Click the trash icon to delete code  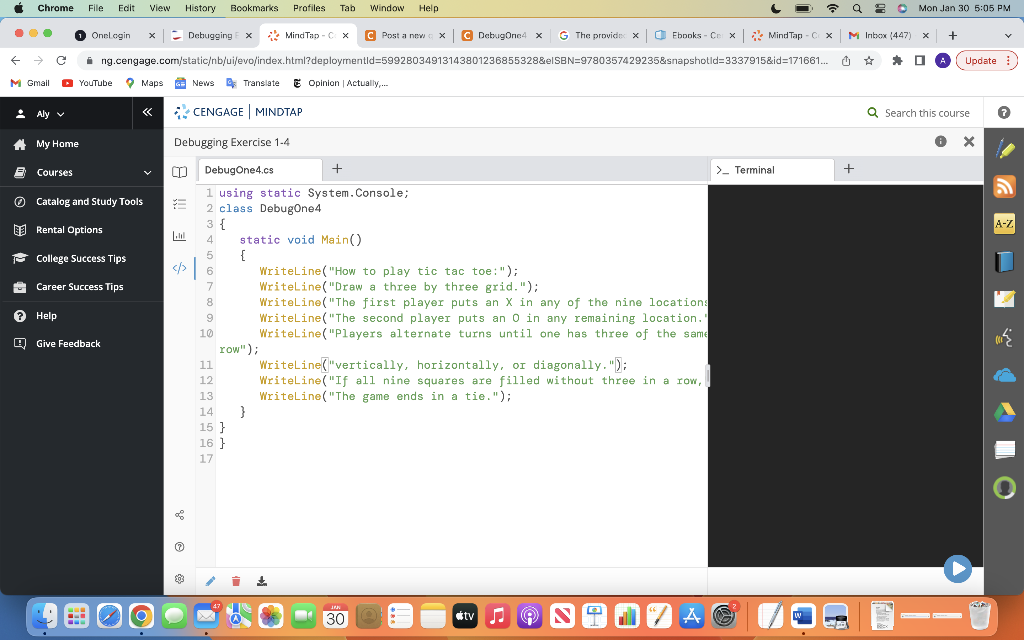[x=236, y=580]
